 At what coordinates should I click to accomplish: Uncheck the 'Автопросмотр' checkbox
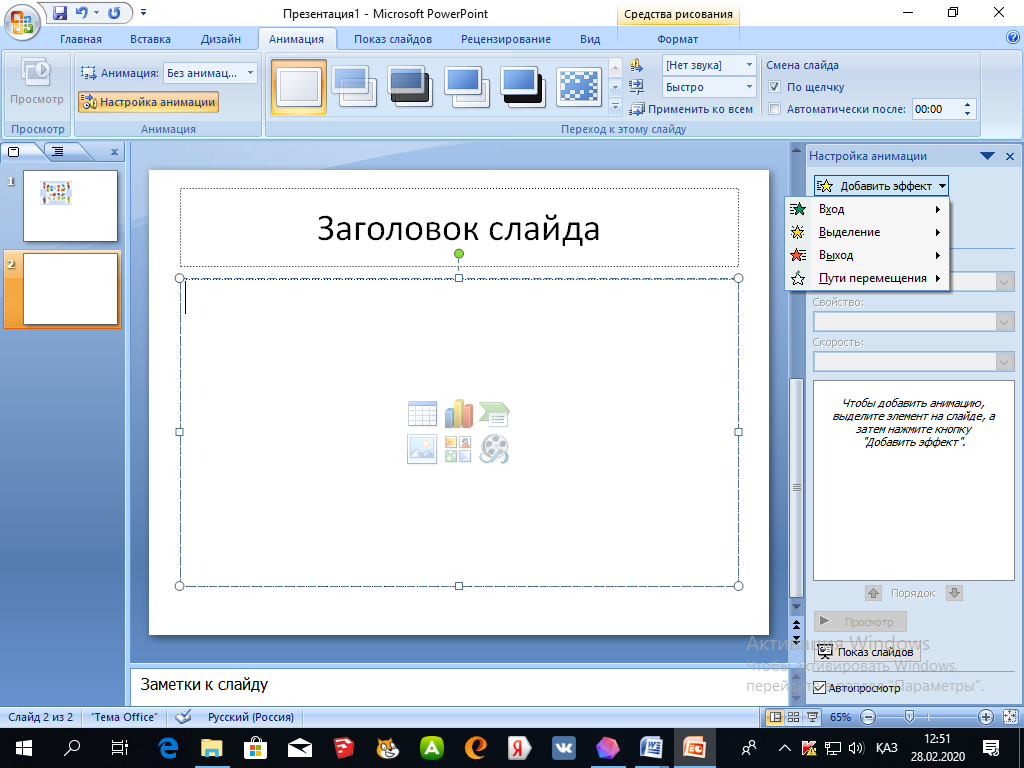[819, 688]
